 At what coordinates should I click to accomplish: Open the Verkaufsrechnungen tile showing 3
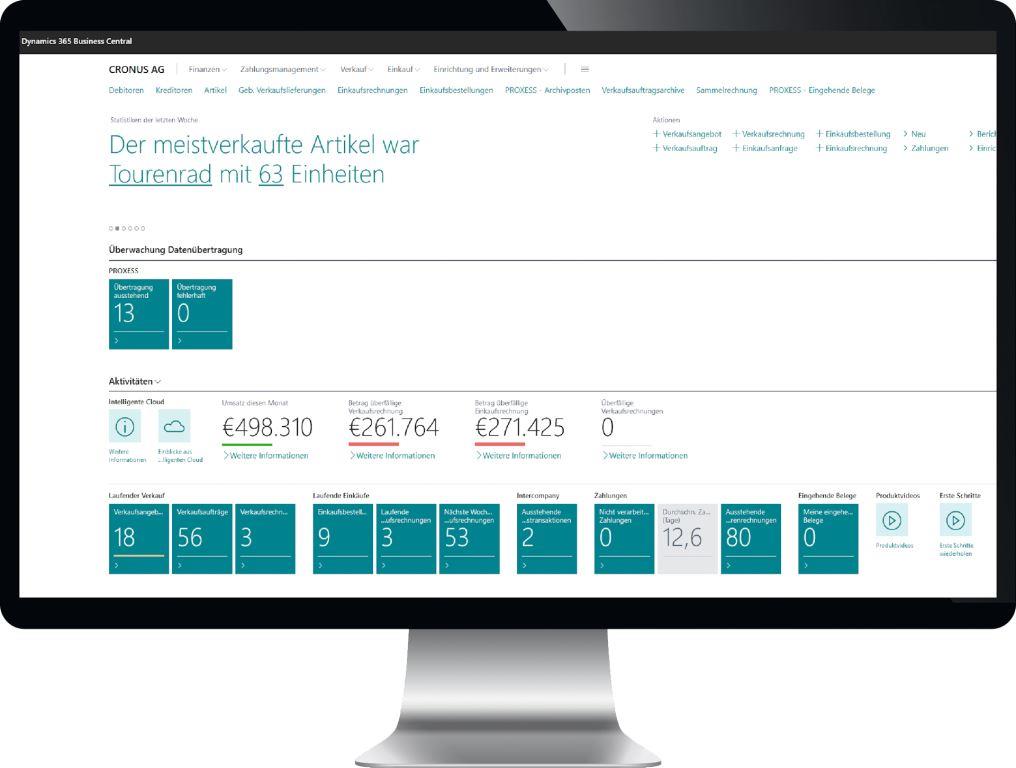pos(265,539)
